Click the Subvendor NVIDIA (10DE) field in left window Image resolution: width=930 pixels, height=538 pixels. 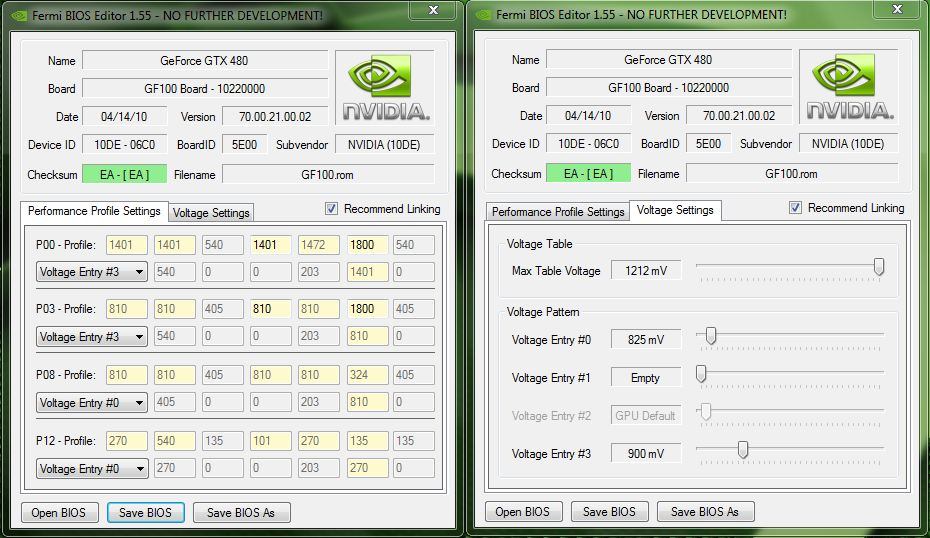coord(384,145)
